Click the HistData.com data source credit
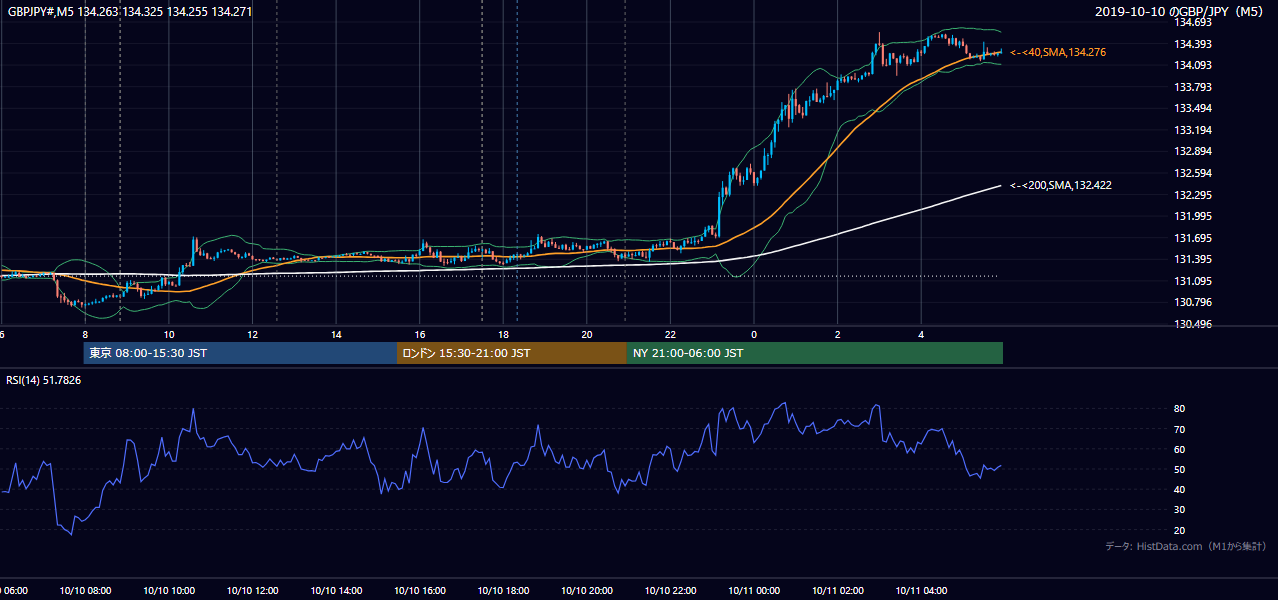Image resolution: width=1278 pixels, height=600 pixels. (x=1186, y=546)
